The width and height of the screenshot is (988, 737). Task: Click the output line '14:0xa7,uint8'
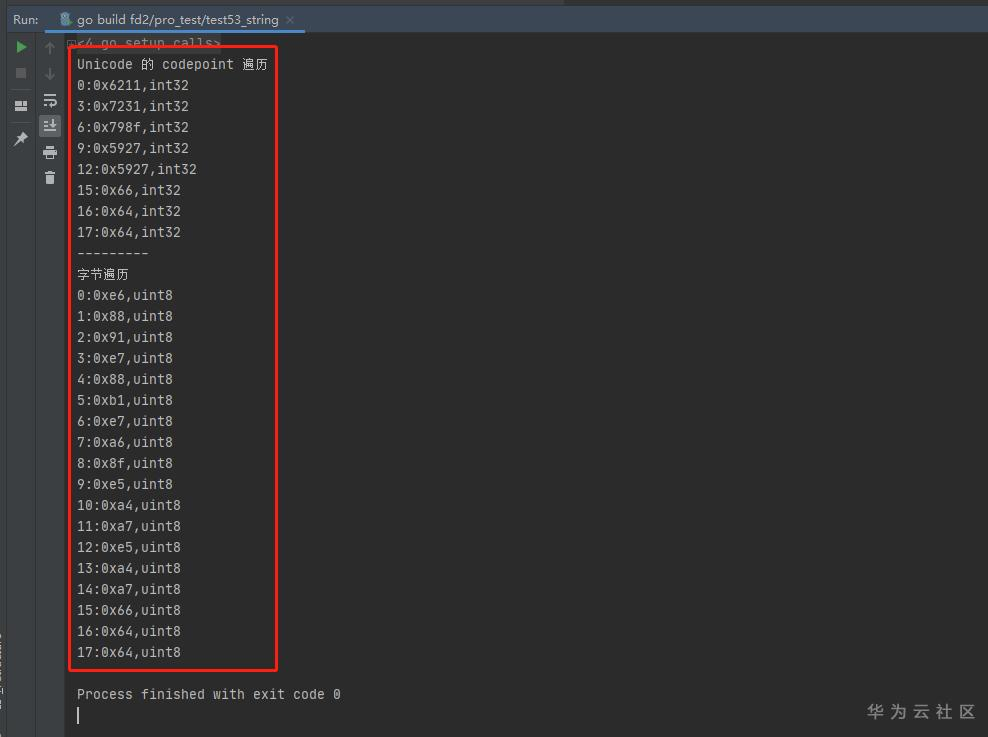(129, 589)
